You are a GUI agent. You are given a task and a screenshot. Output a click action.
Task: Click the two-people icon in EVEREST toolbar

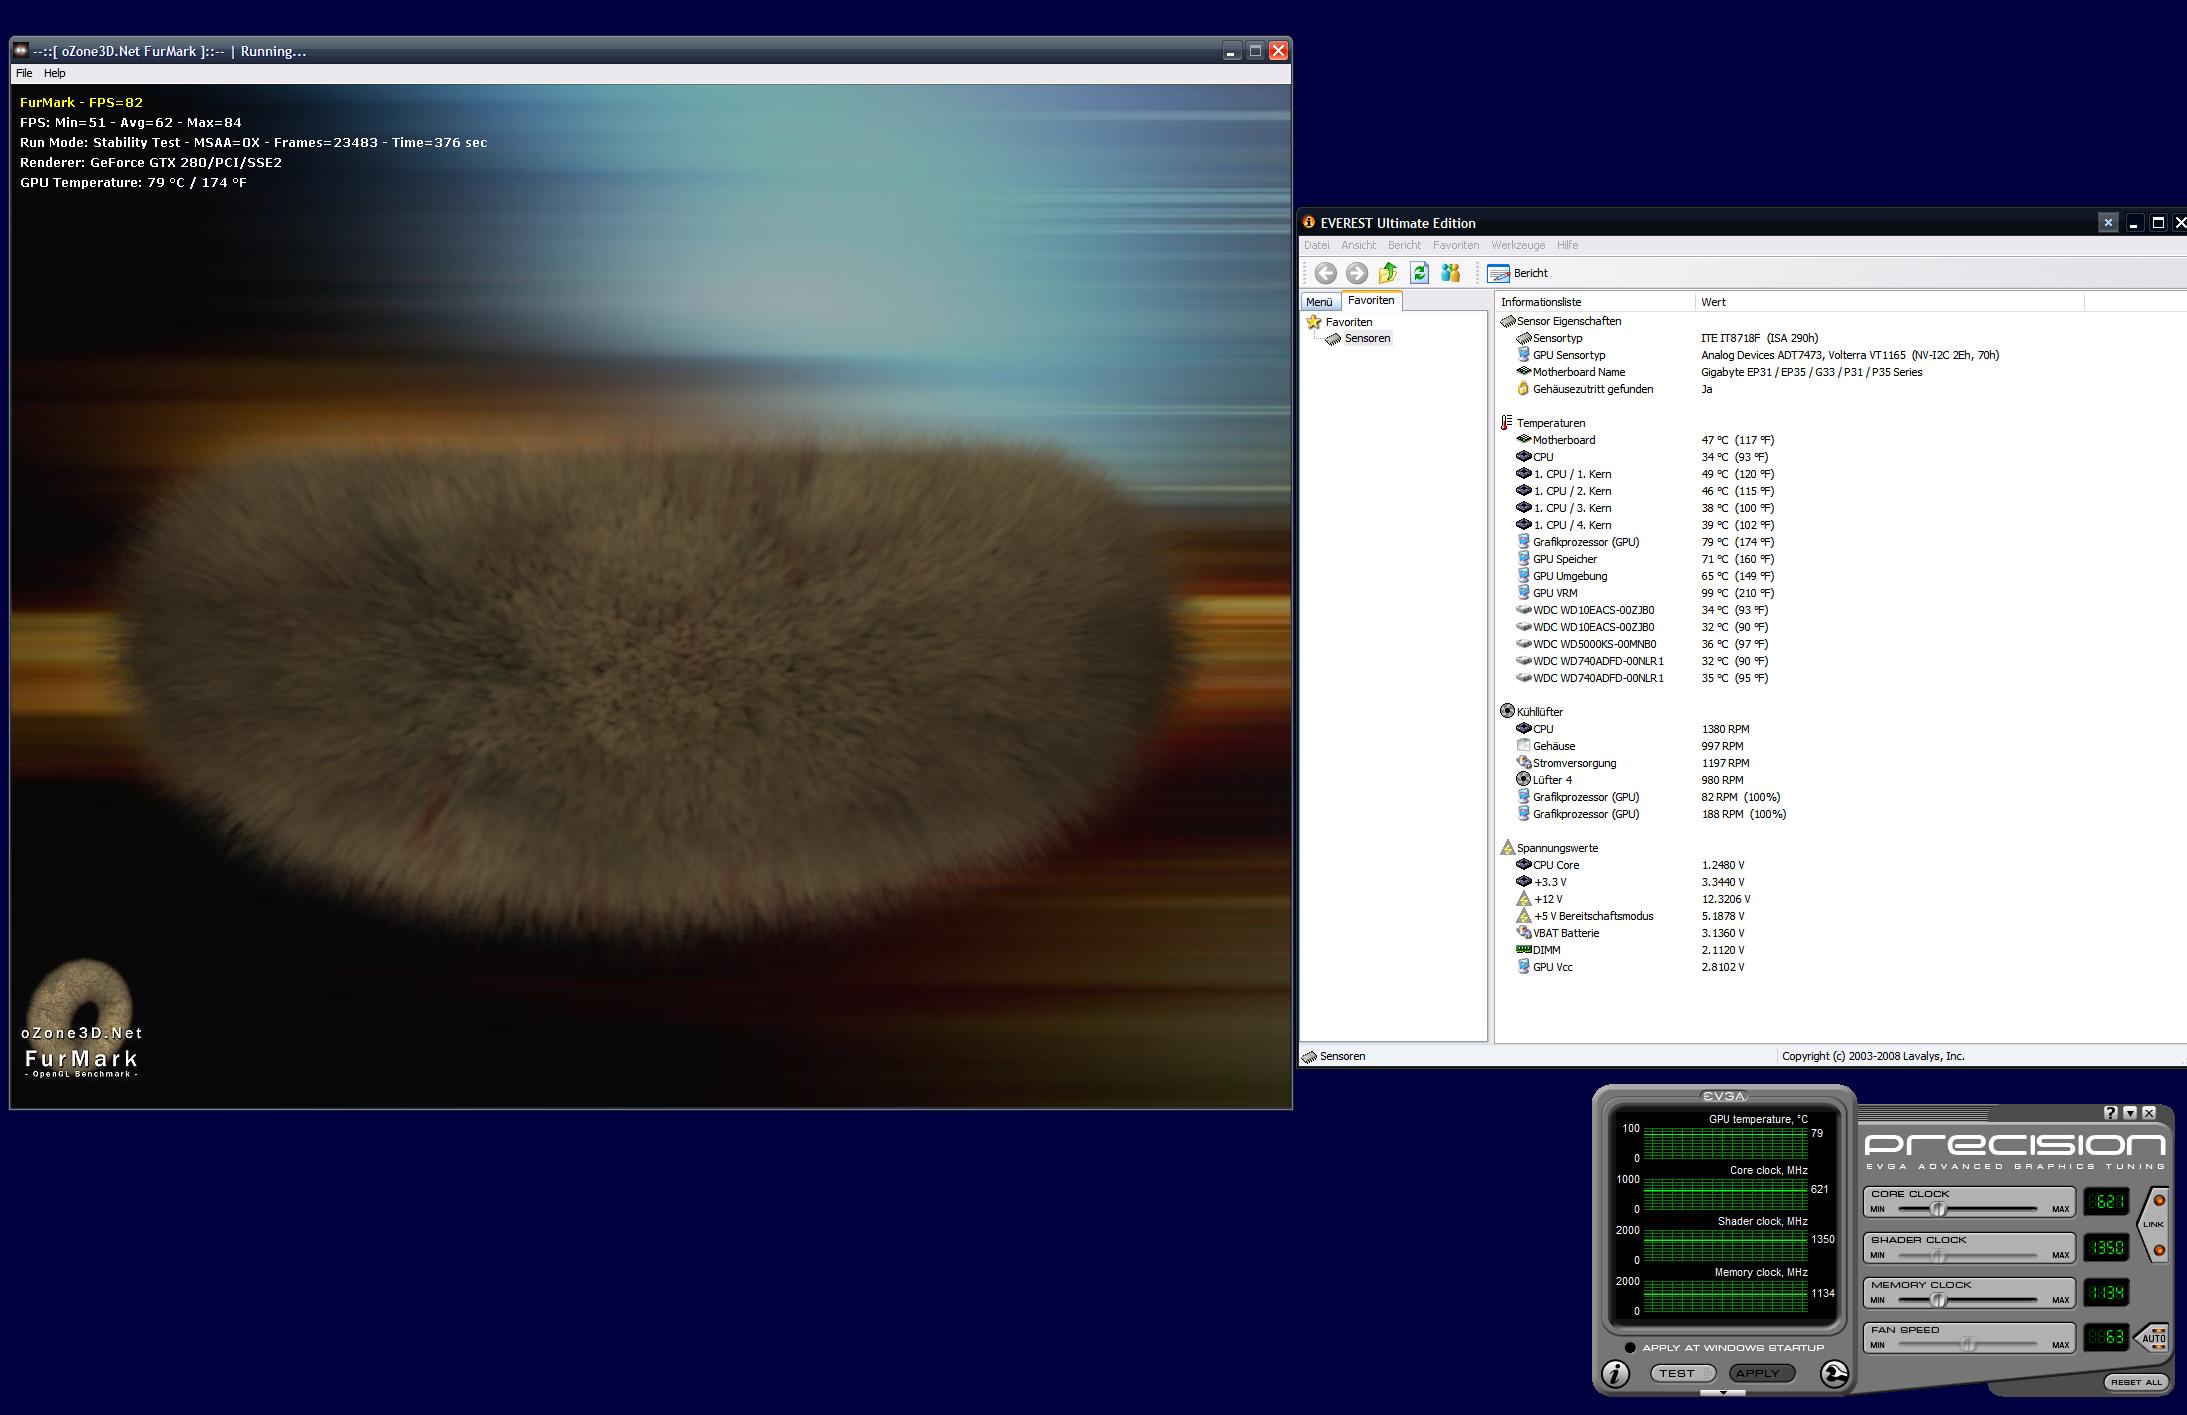tap(1451, 273)
